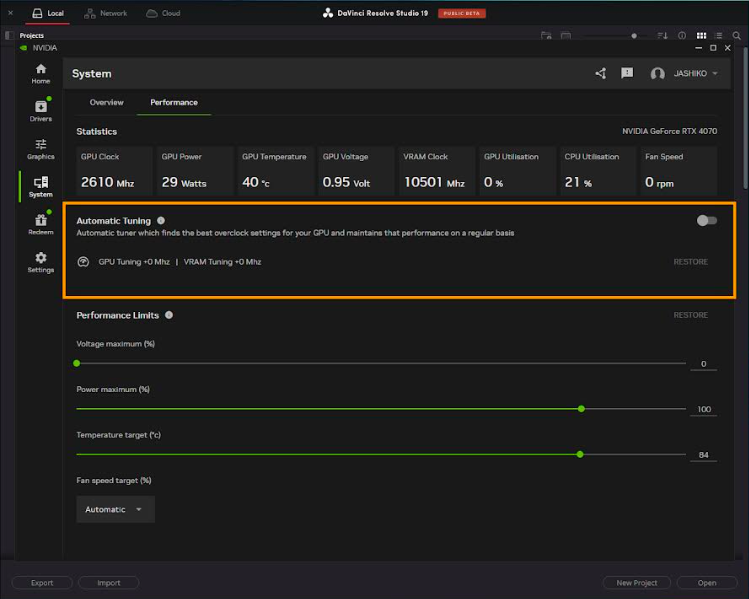Select the Performance tab

[x=174, y=102]
